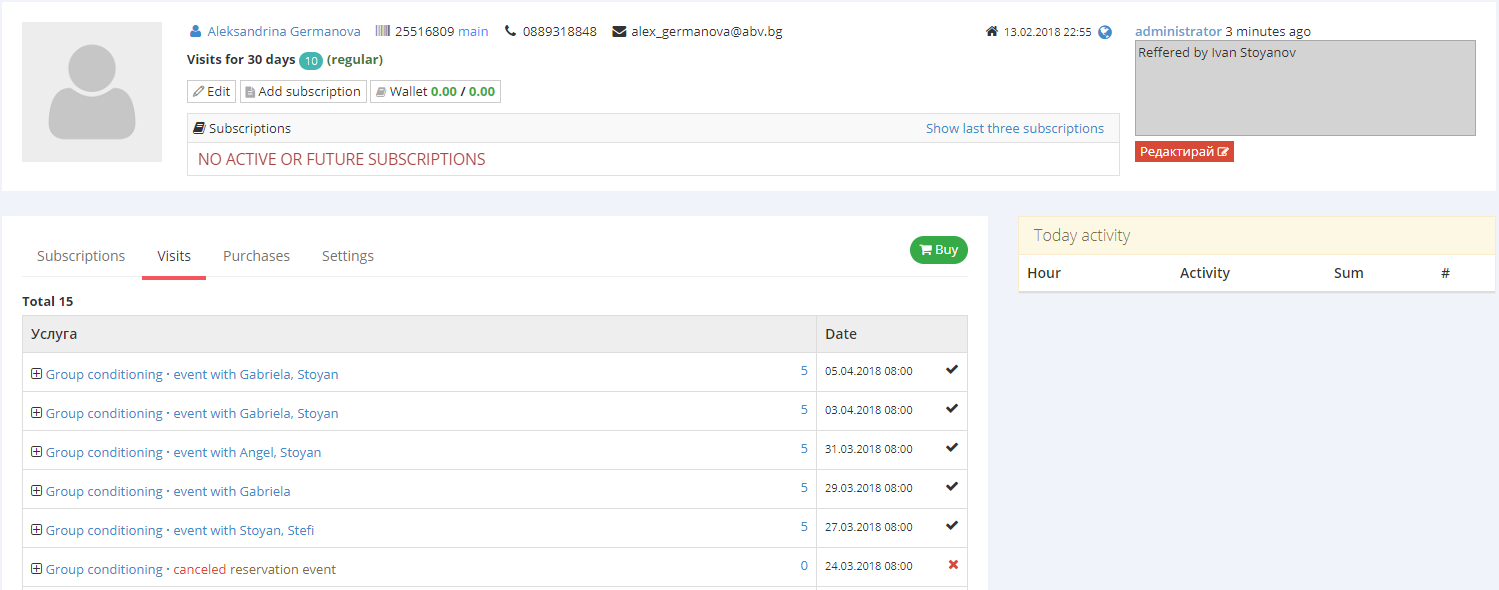Screen dimensions: 1499x590
Task: Click the Activity column in Today activity
Action: [x=1205, y=273]
